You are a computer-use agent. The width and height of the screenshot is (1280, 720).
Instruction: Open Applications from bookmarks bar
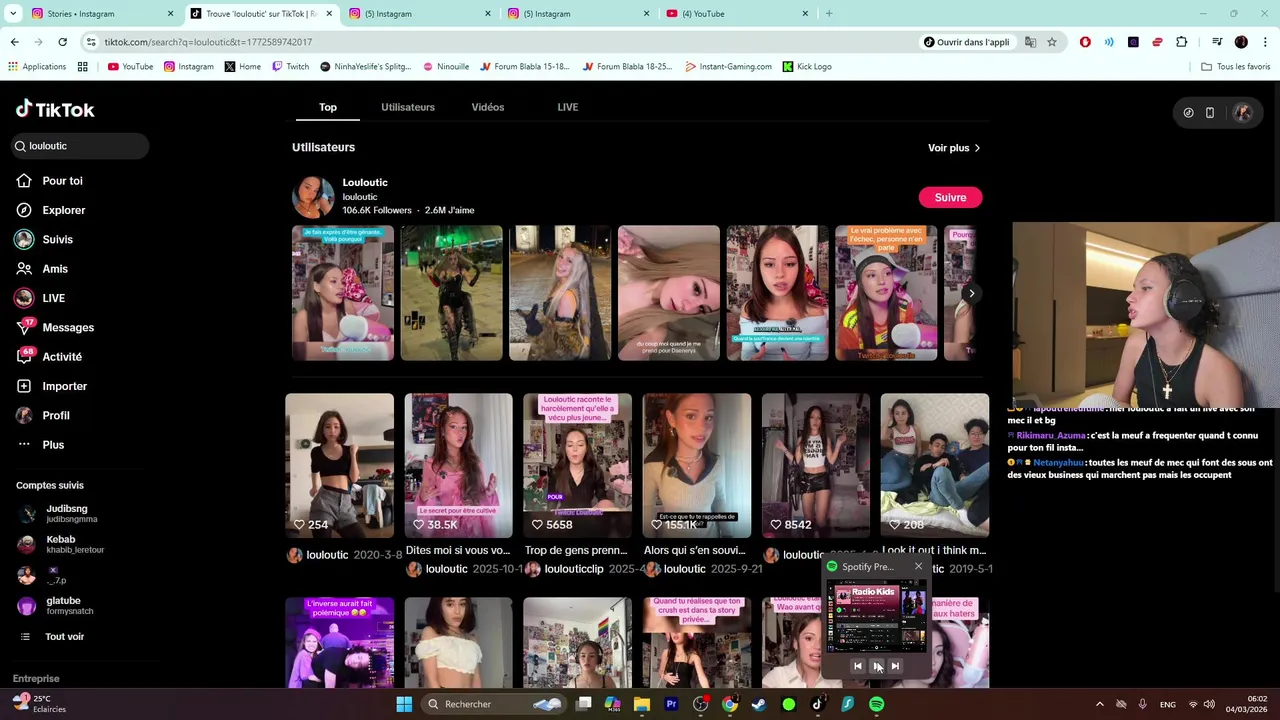tap(37, 67)
